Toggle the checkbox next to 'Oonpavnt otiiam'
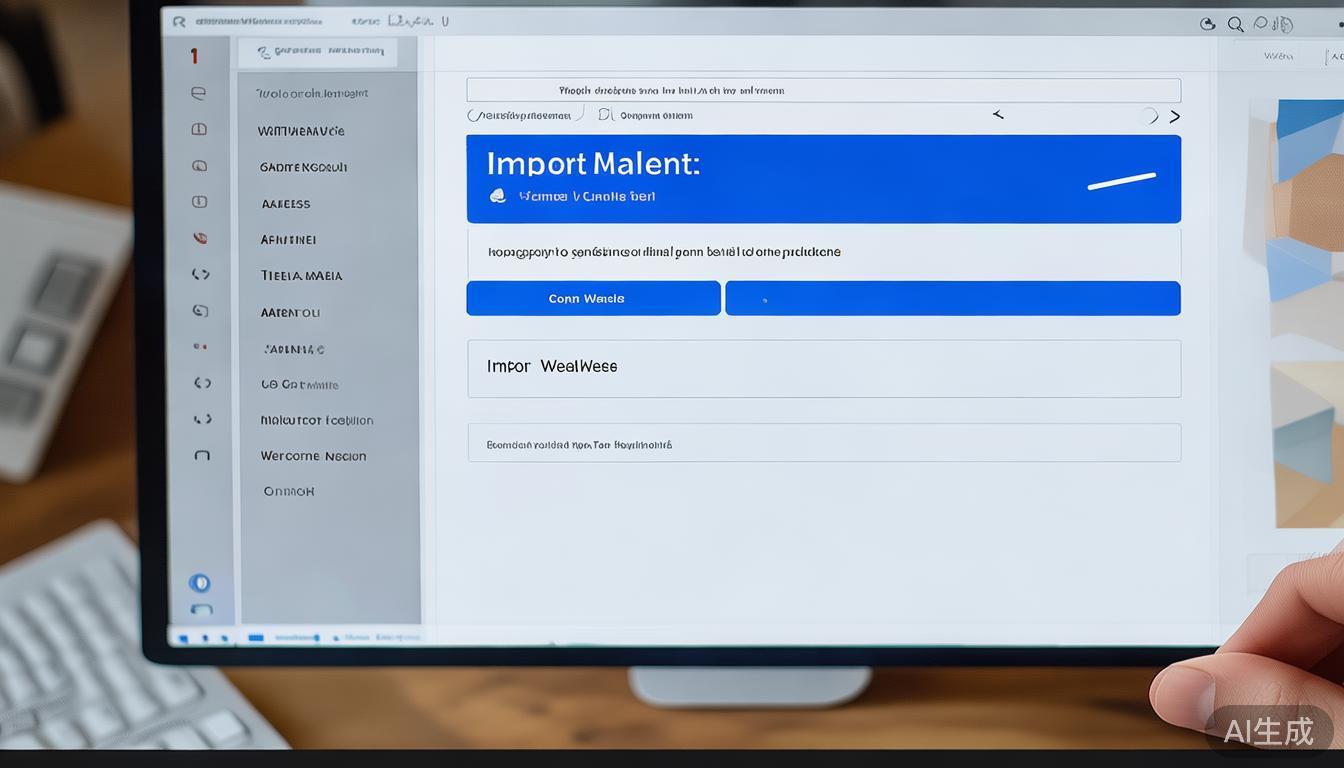Viewport: 1344px width, 768px height. 605,115
